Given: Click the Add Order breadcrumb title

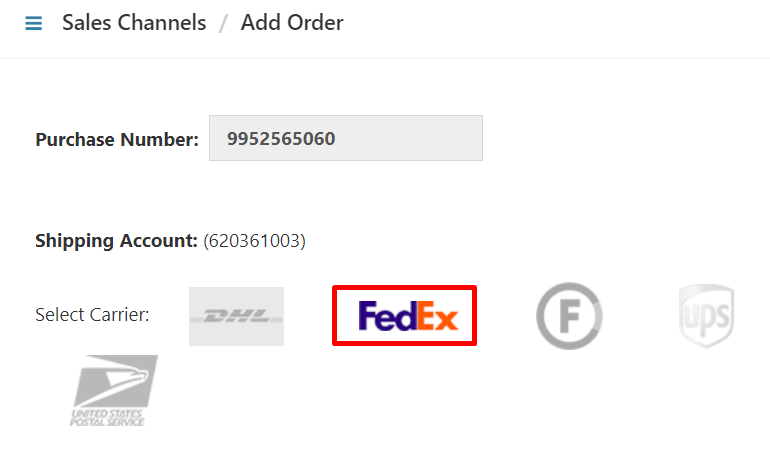Looking at the screenshot, I should pyautogui.click(x=292, y=23).
